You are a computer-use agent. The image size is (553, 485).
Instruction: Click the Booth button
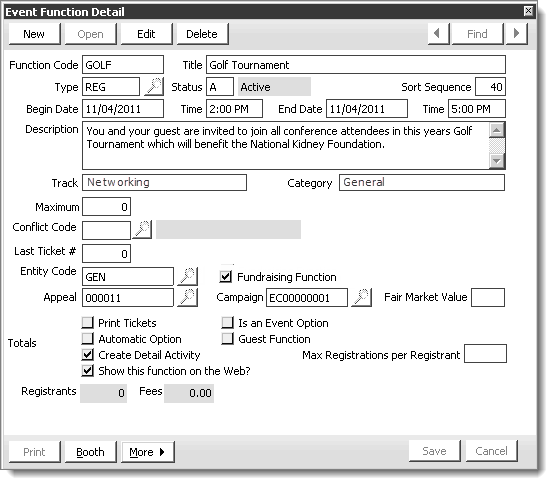tap(91, 452)
